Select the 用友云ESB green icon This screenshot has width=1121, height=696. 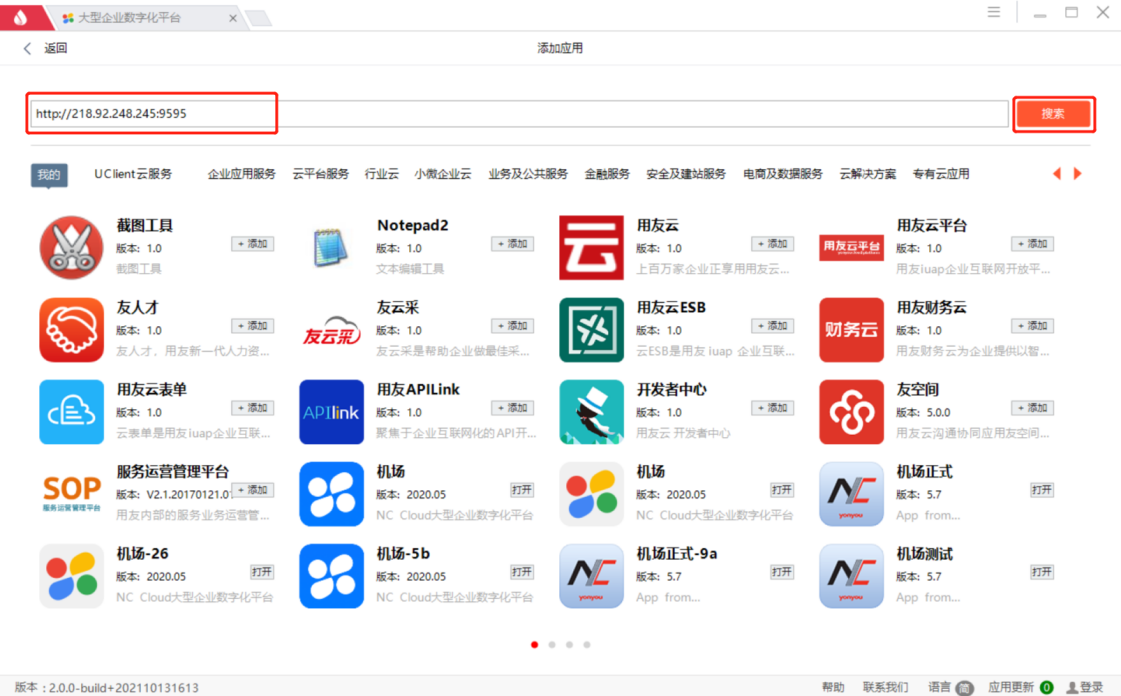click(591, 329)
